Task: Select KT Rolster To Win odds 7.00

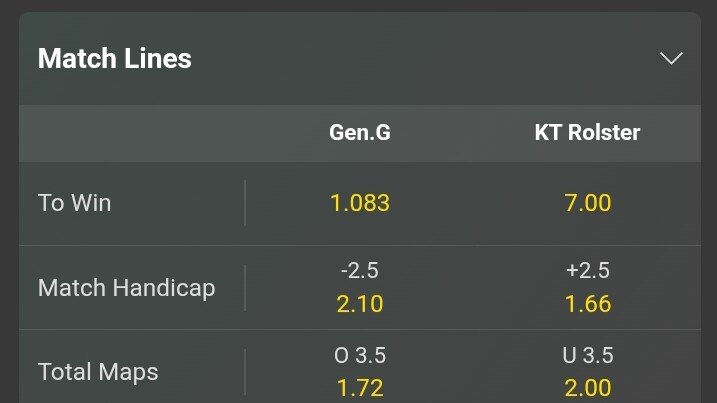Action: pos(587,203)
